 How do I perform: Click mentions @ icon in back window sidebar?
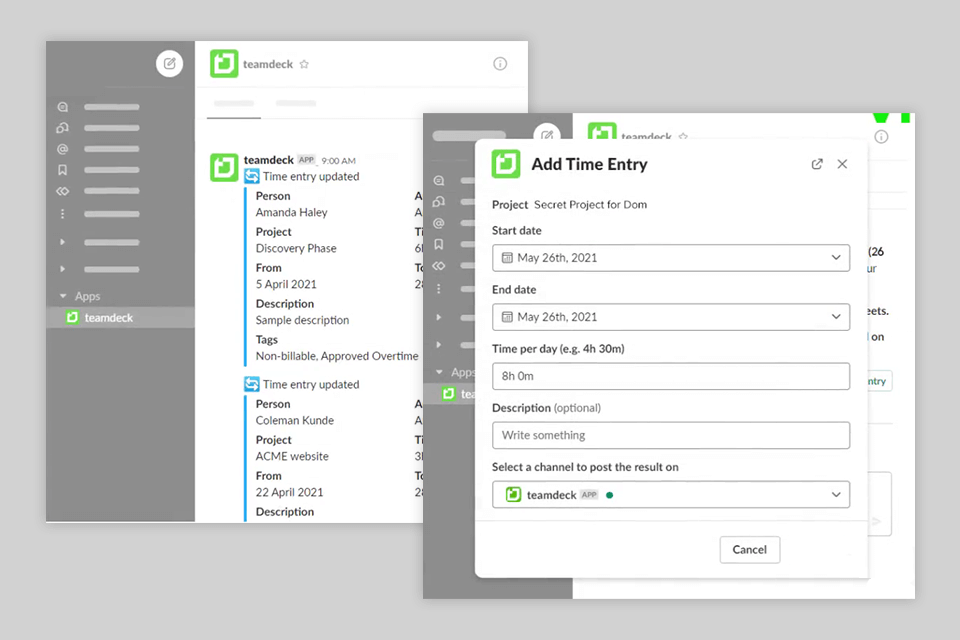click(62, 149)
